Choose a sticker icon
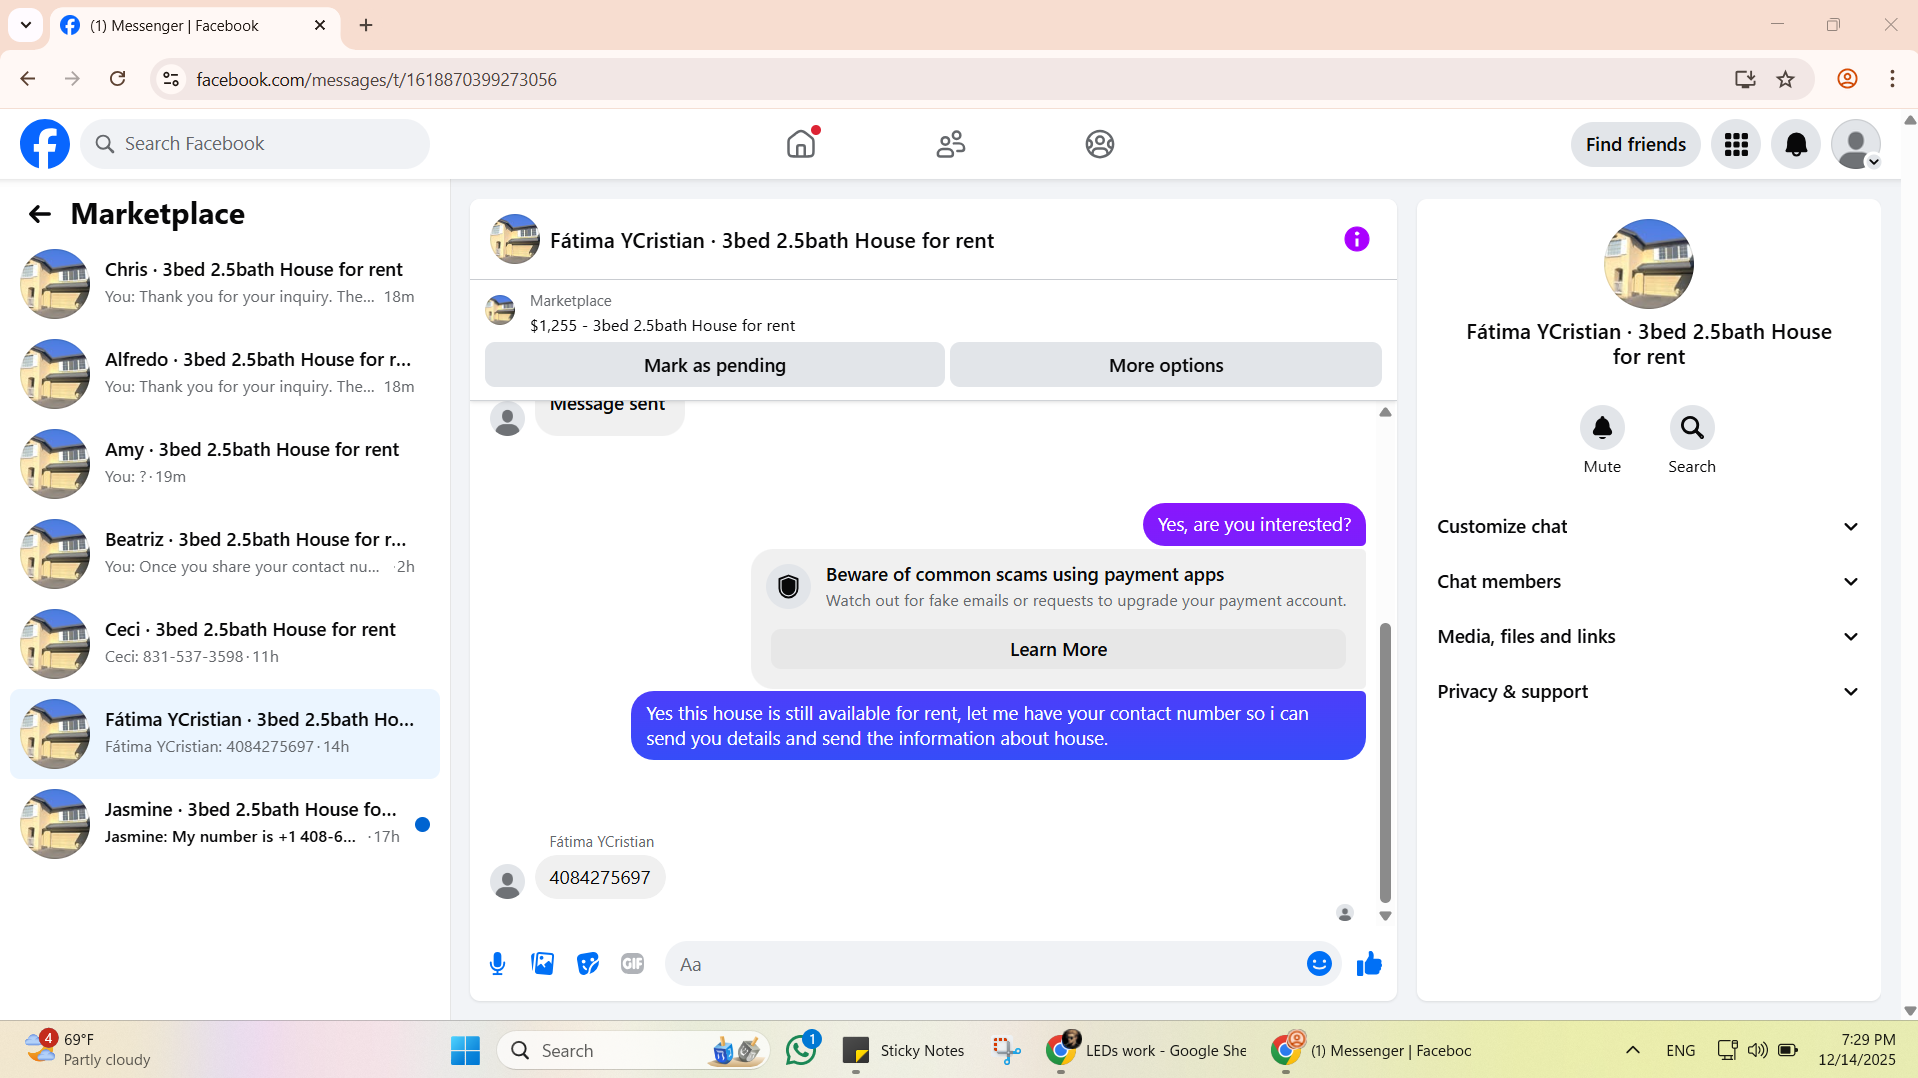This screenshot has width=1918, height=1078. click(x=587, y=964)
